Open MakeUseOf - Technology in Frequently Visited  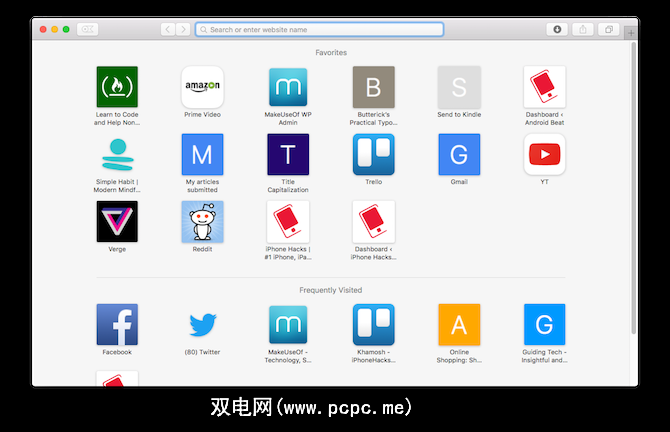pos(288,324)
